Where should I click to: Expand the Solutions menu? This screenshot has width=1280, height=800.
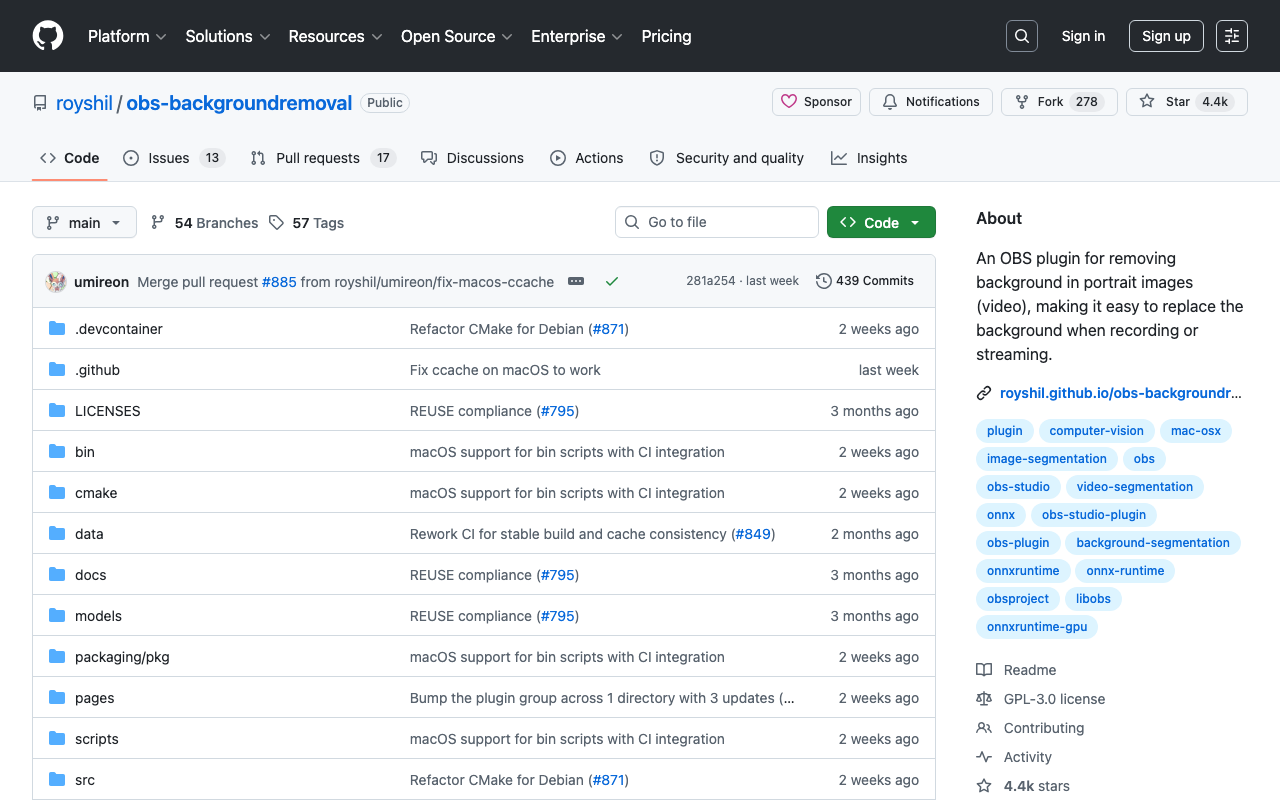click(x=228, y=36)
